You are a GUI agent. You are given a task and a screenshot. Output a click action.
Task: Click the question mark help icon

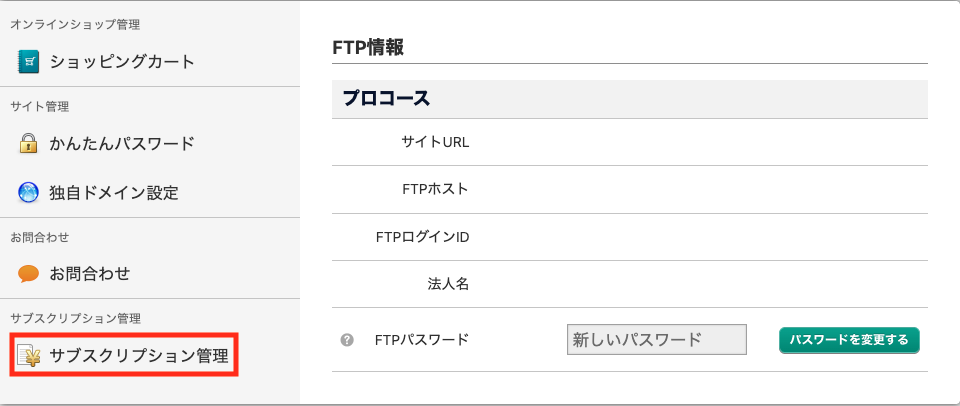coord(347,340)
